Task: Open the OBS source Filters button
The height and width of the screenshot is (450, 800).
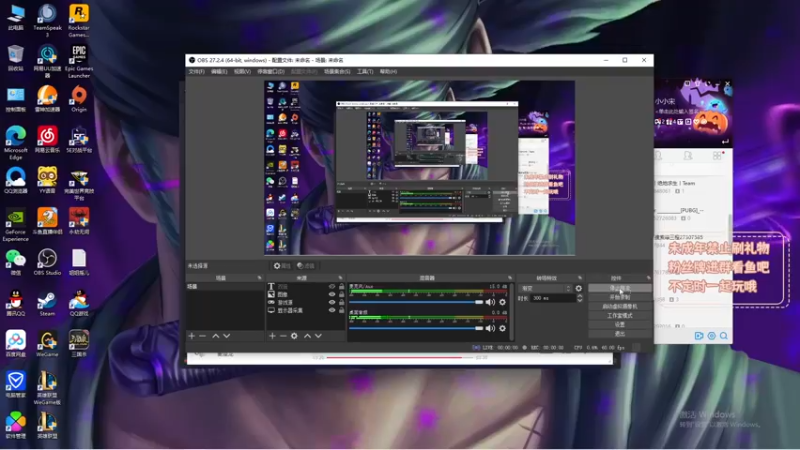Action: point(306,266)
